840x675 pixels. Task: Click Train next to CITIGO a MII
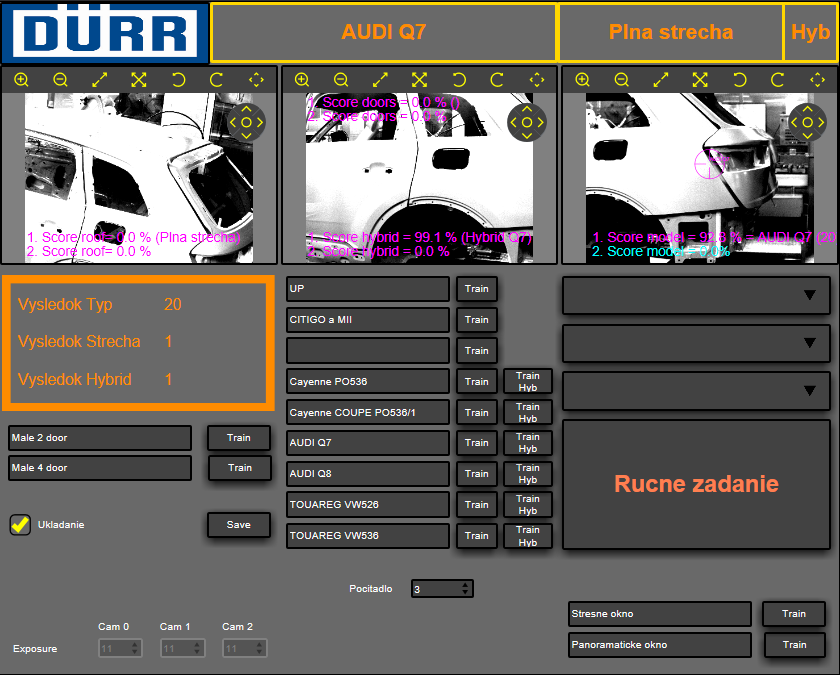477,320
